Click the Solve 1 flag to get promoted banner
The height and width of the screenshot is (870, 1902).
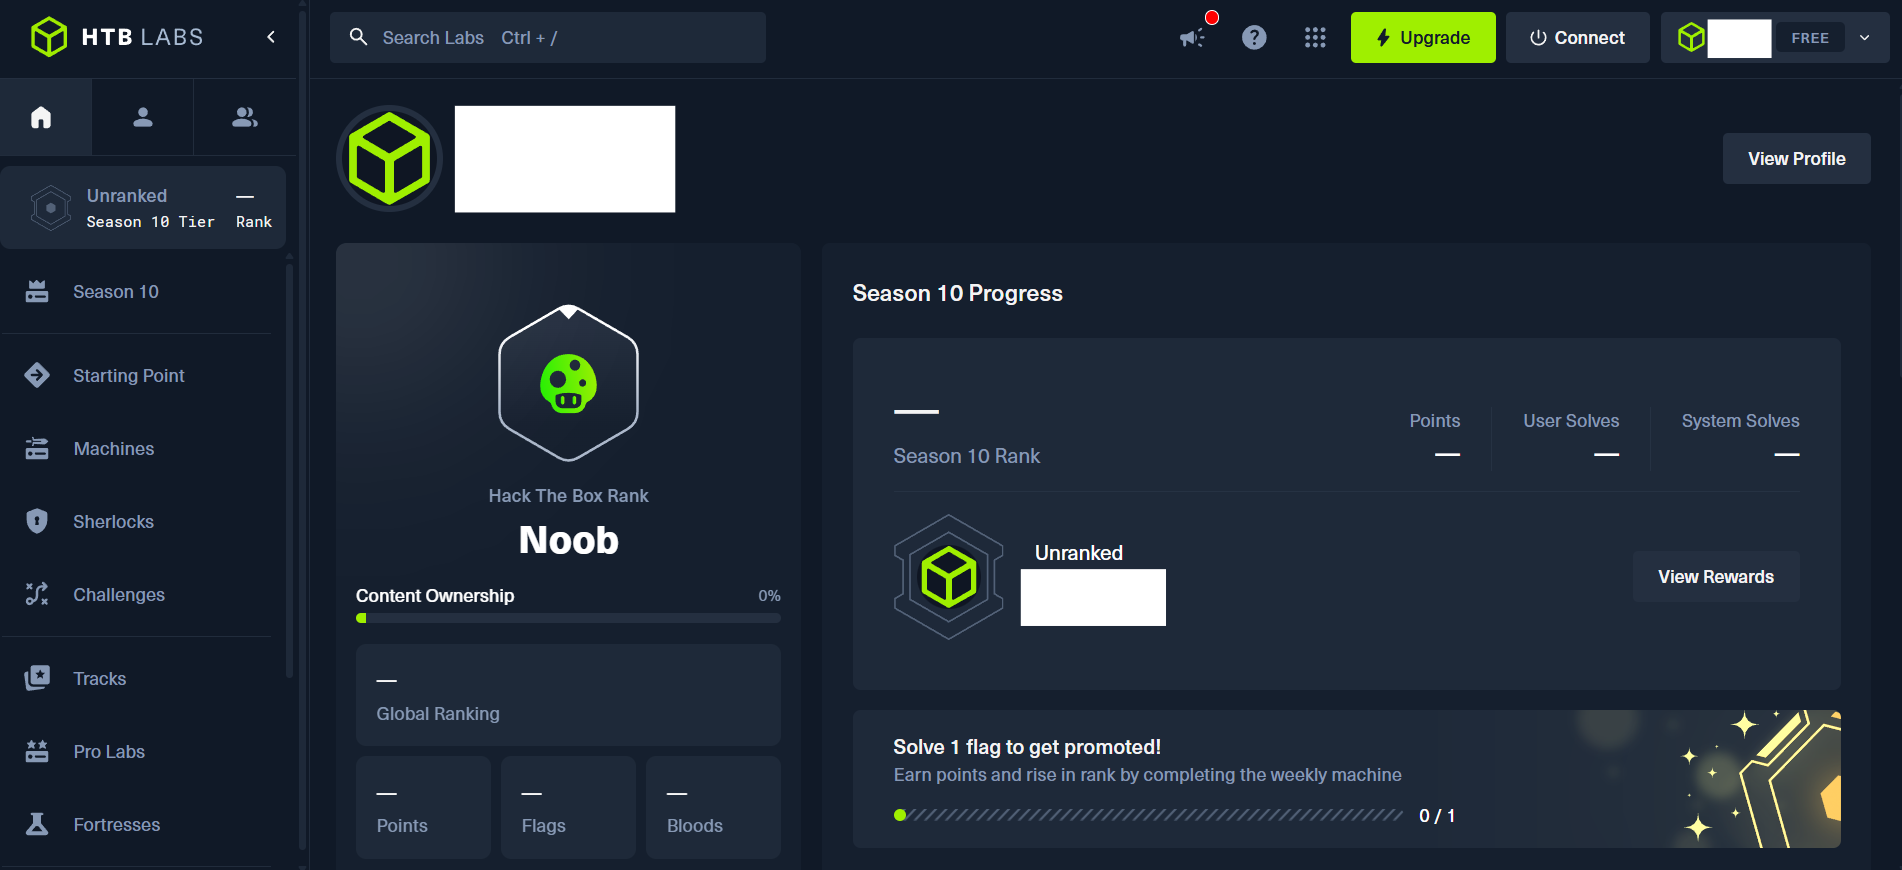click(x=1346, y=779)
